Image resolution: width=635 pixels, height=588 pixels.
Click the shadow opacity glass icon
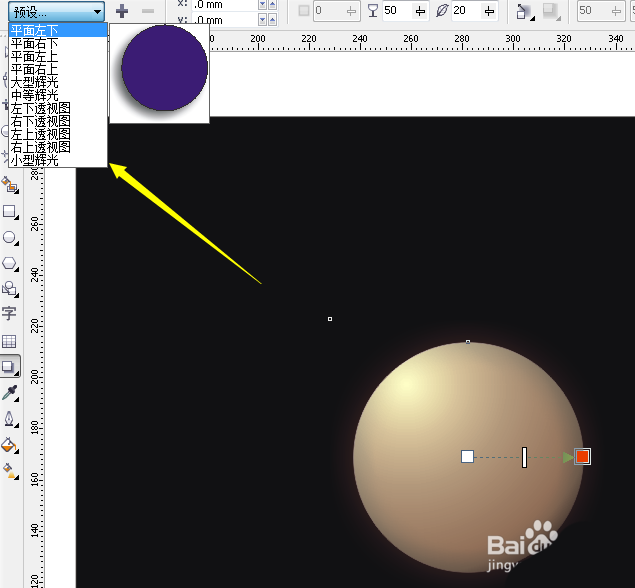373,11
